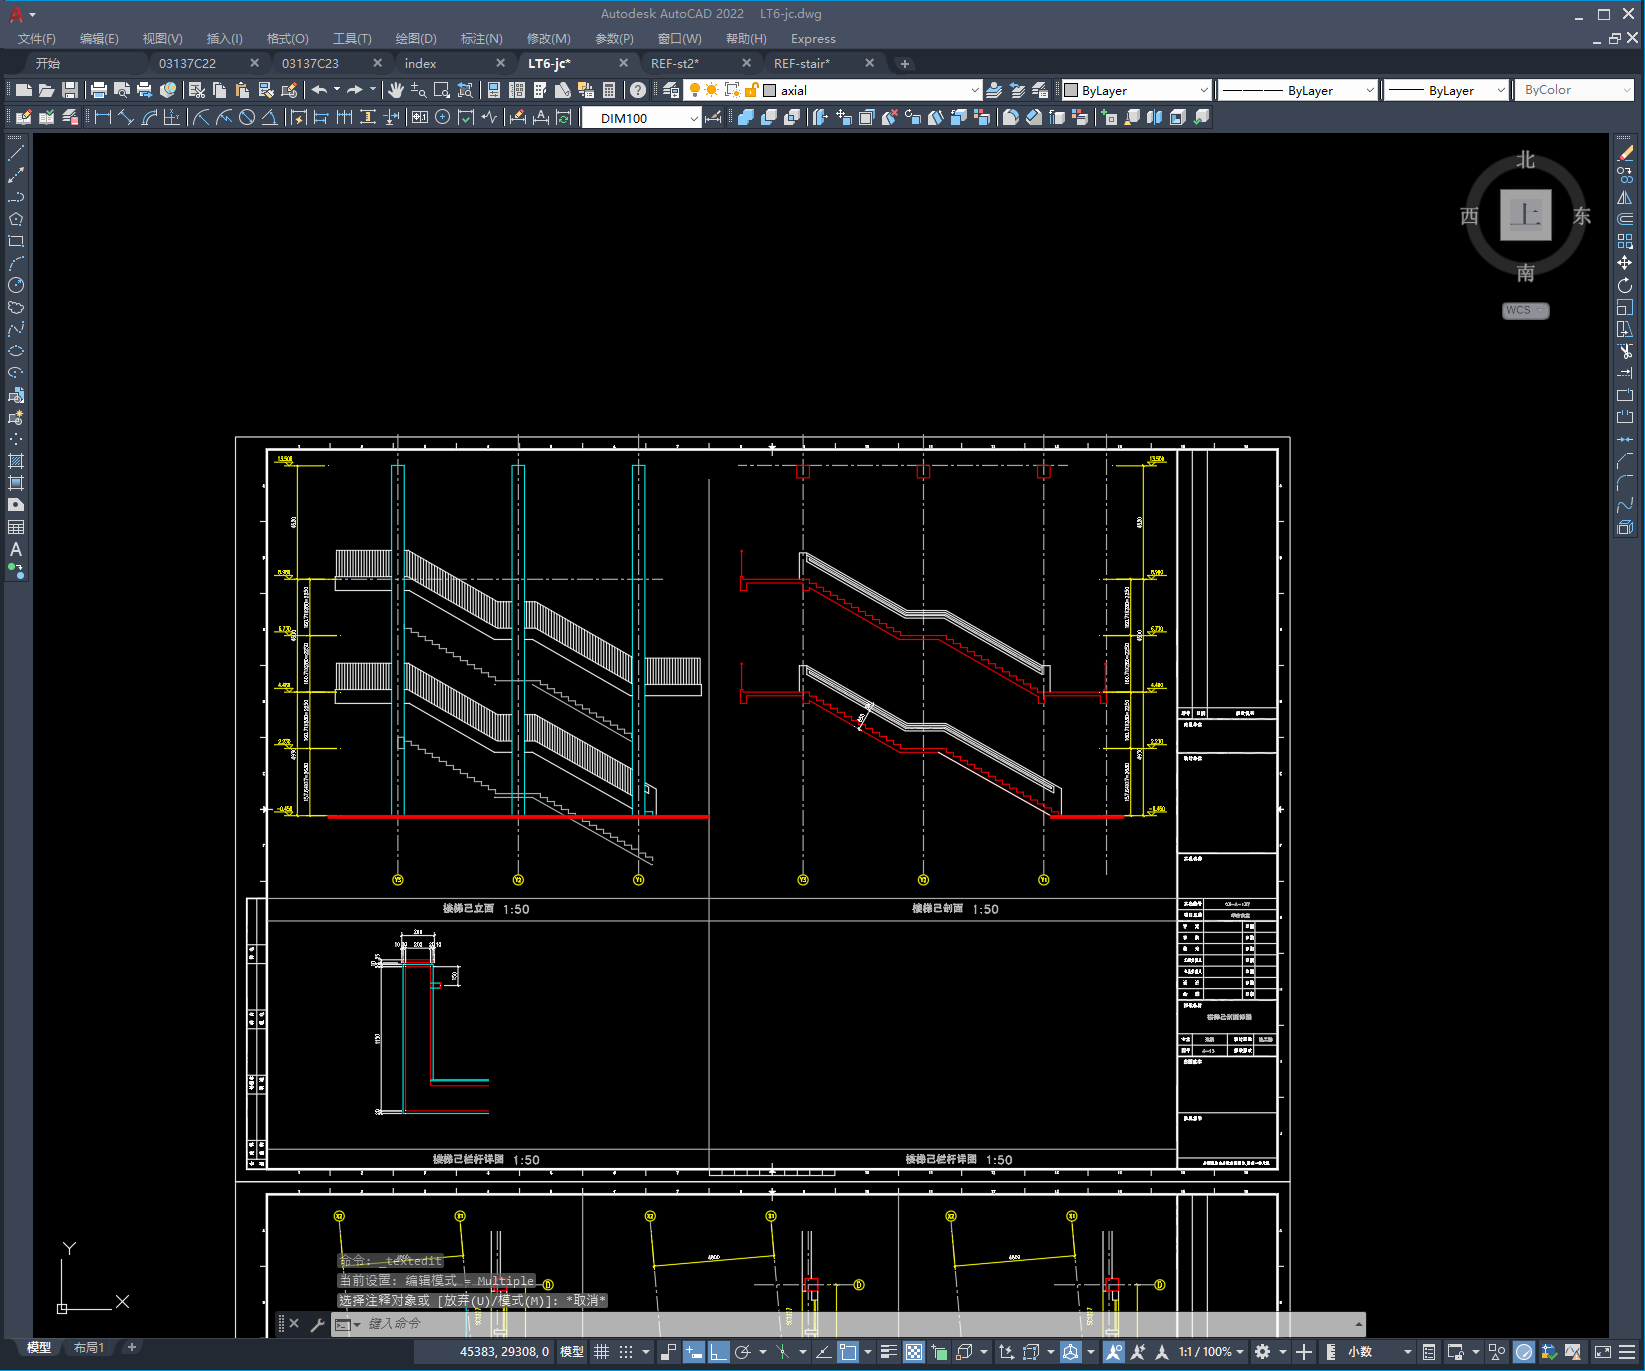Toggle transparency checkerboard in status bar
The image size is (1645, 1371).
[914, 1352]
